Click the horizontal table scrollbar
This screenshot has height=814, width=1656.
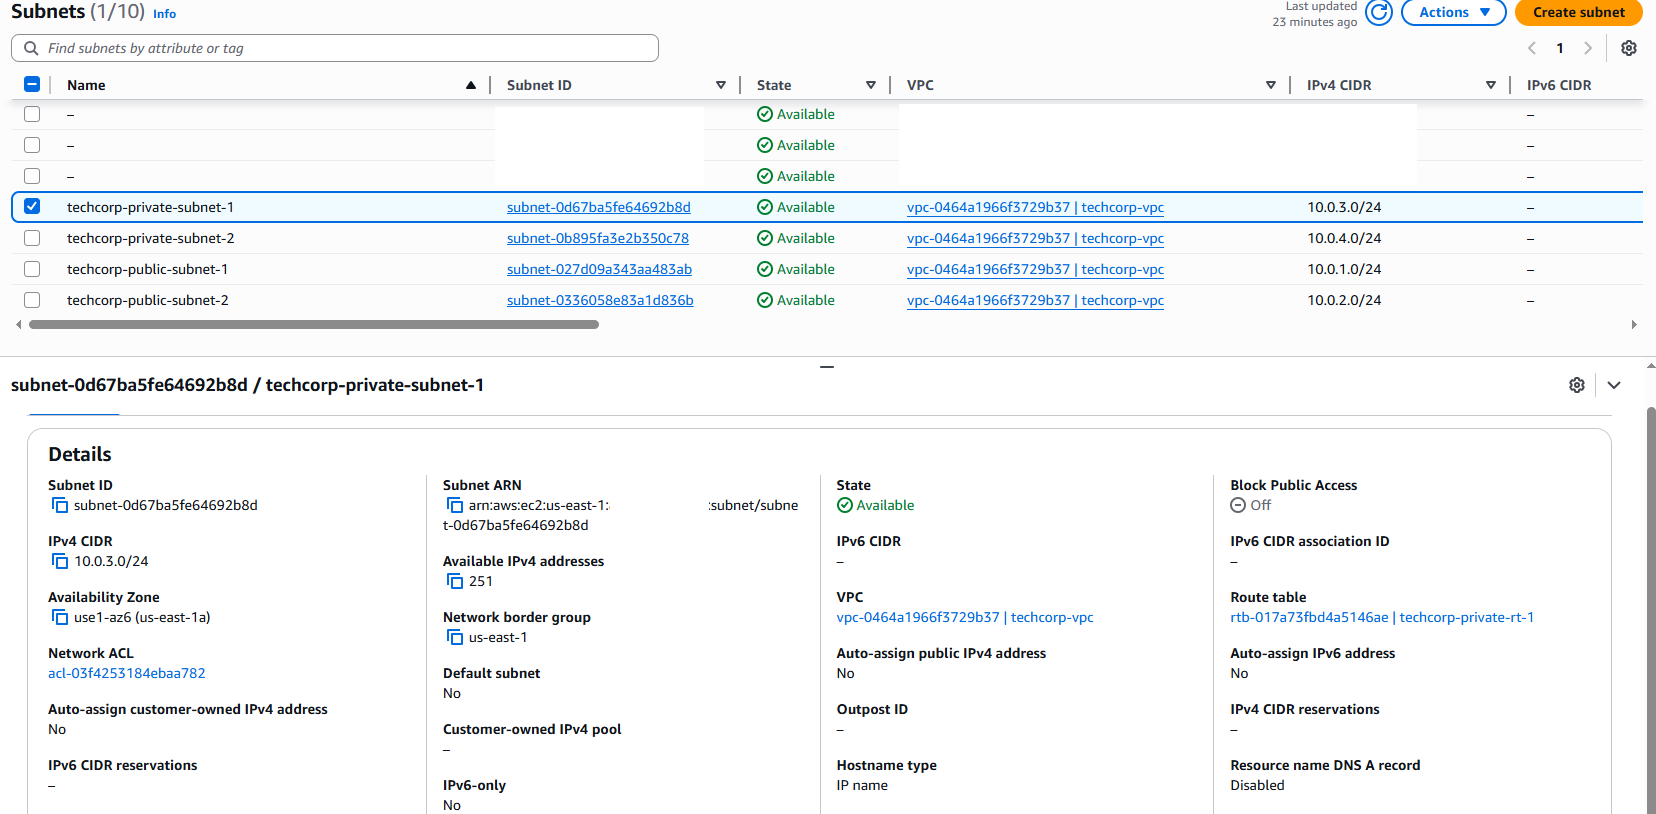point(314,325)
